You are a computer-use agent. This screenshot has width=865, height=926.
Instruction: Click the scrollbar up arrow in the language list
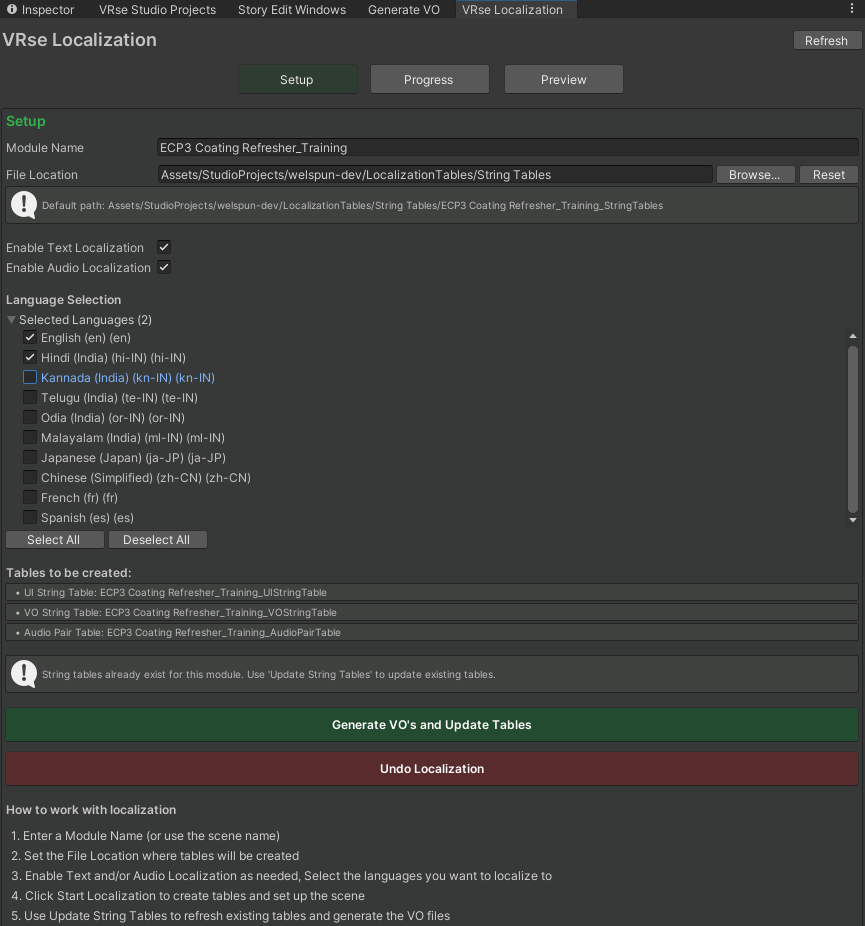(x=852, y=335)
